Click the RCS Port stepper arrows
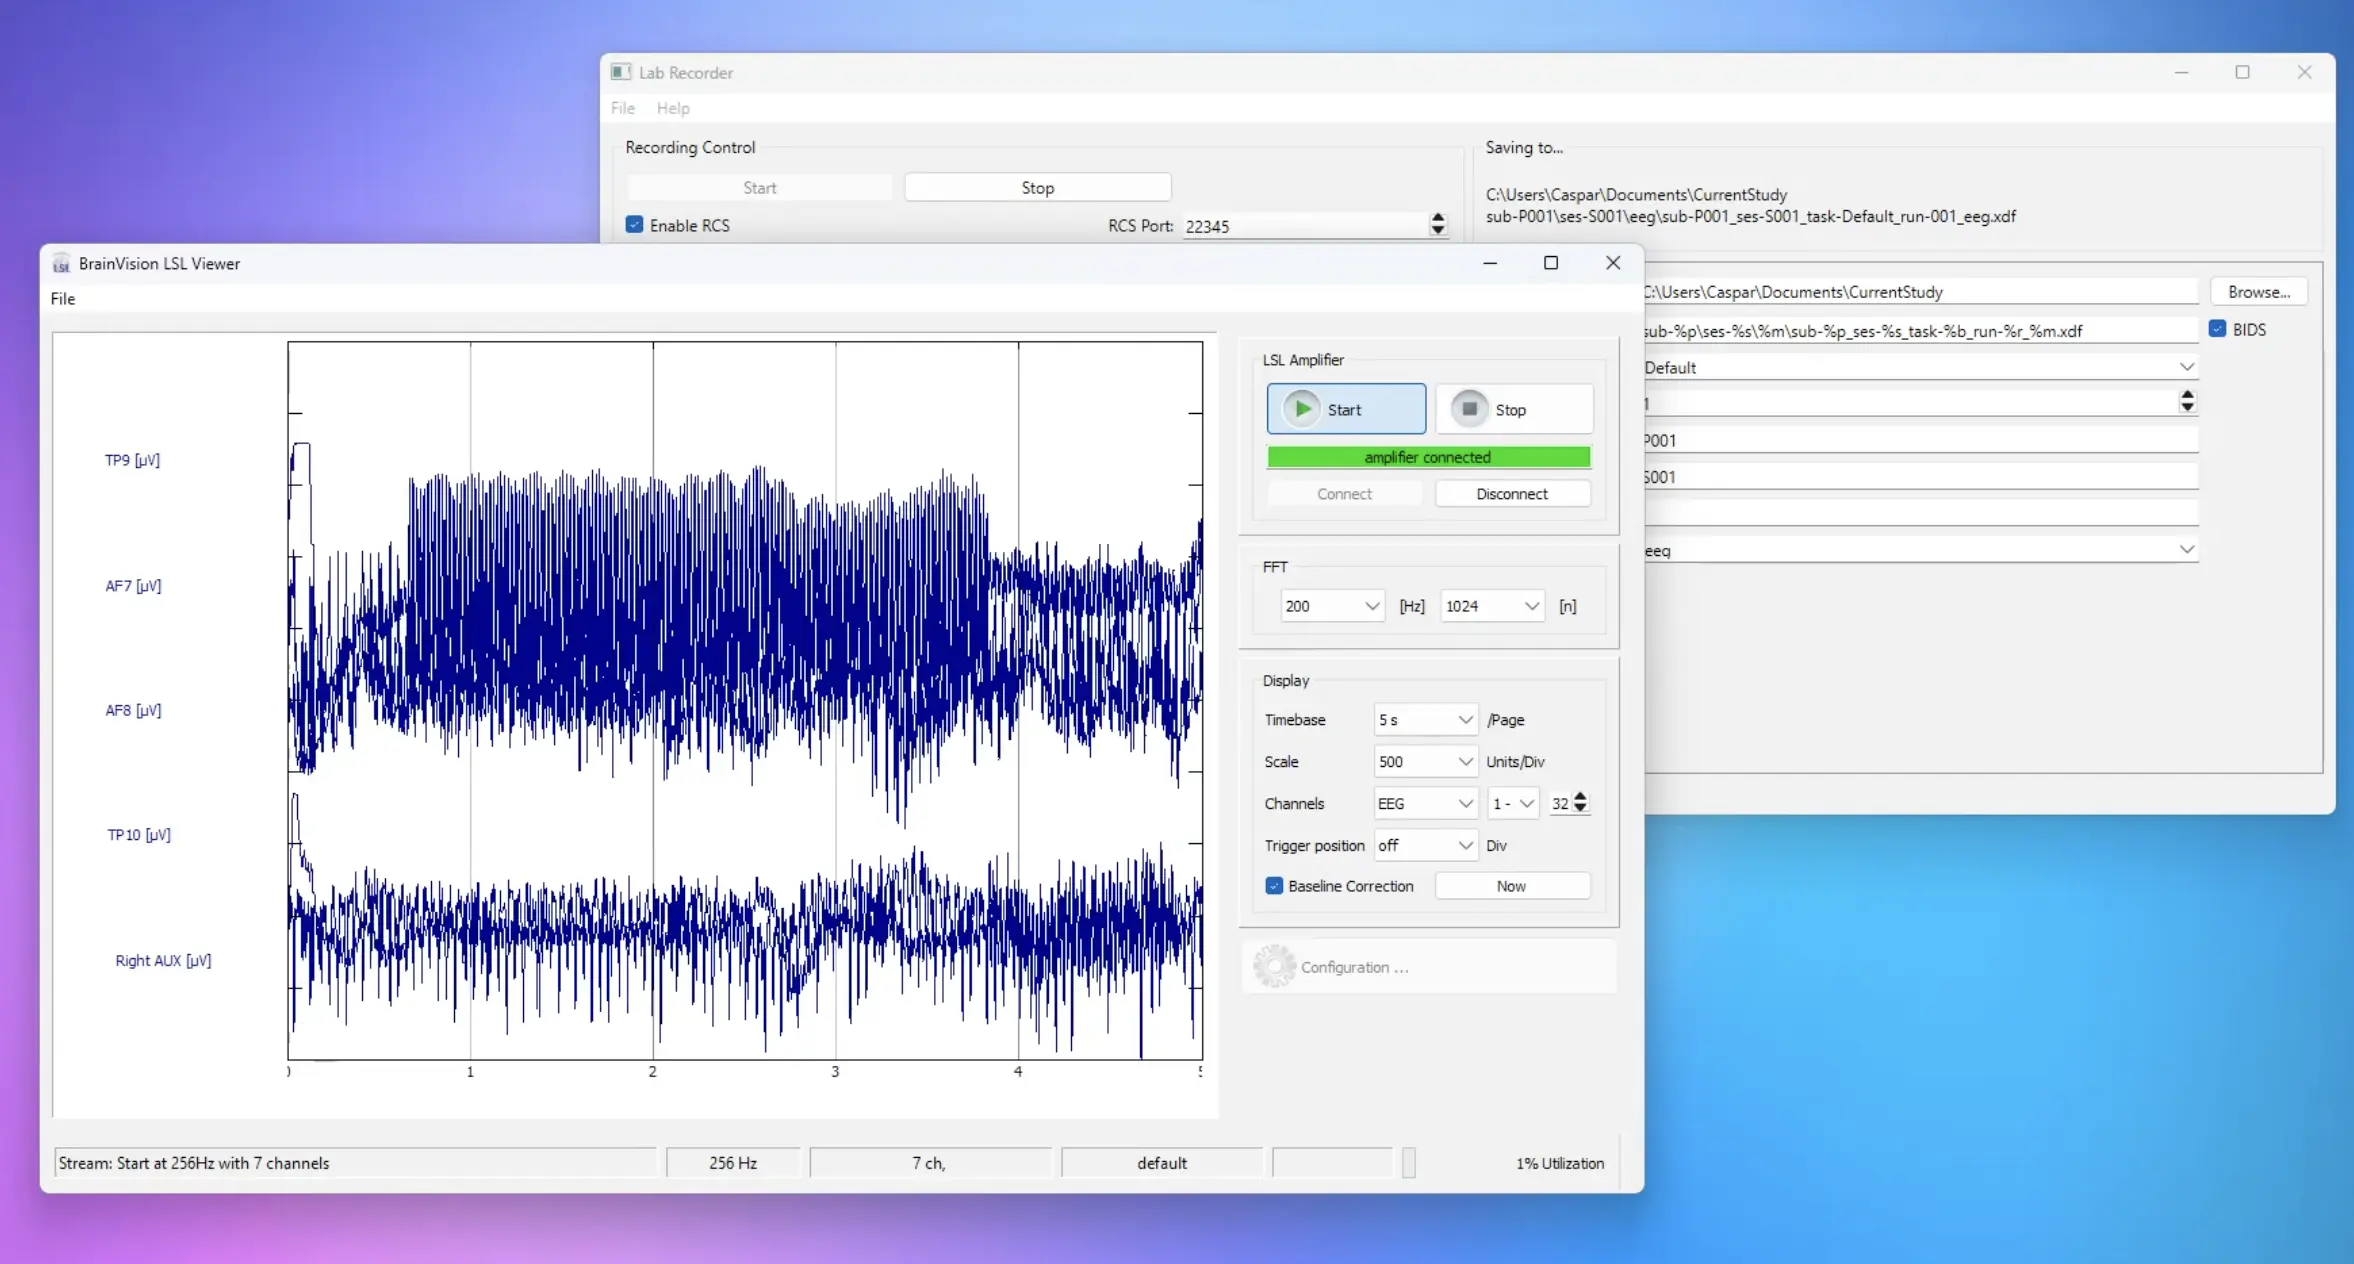Image resolution: width=2354 pixels, height=1264 pixels. tap(1438, 225)
